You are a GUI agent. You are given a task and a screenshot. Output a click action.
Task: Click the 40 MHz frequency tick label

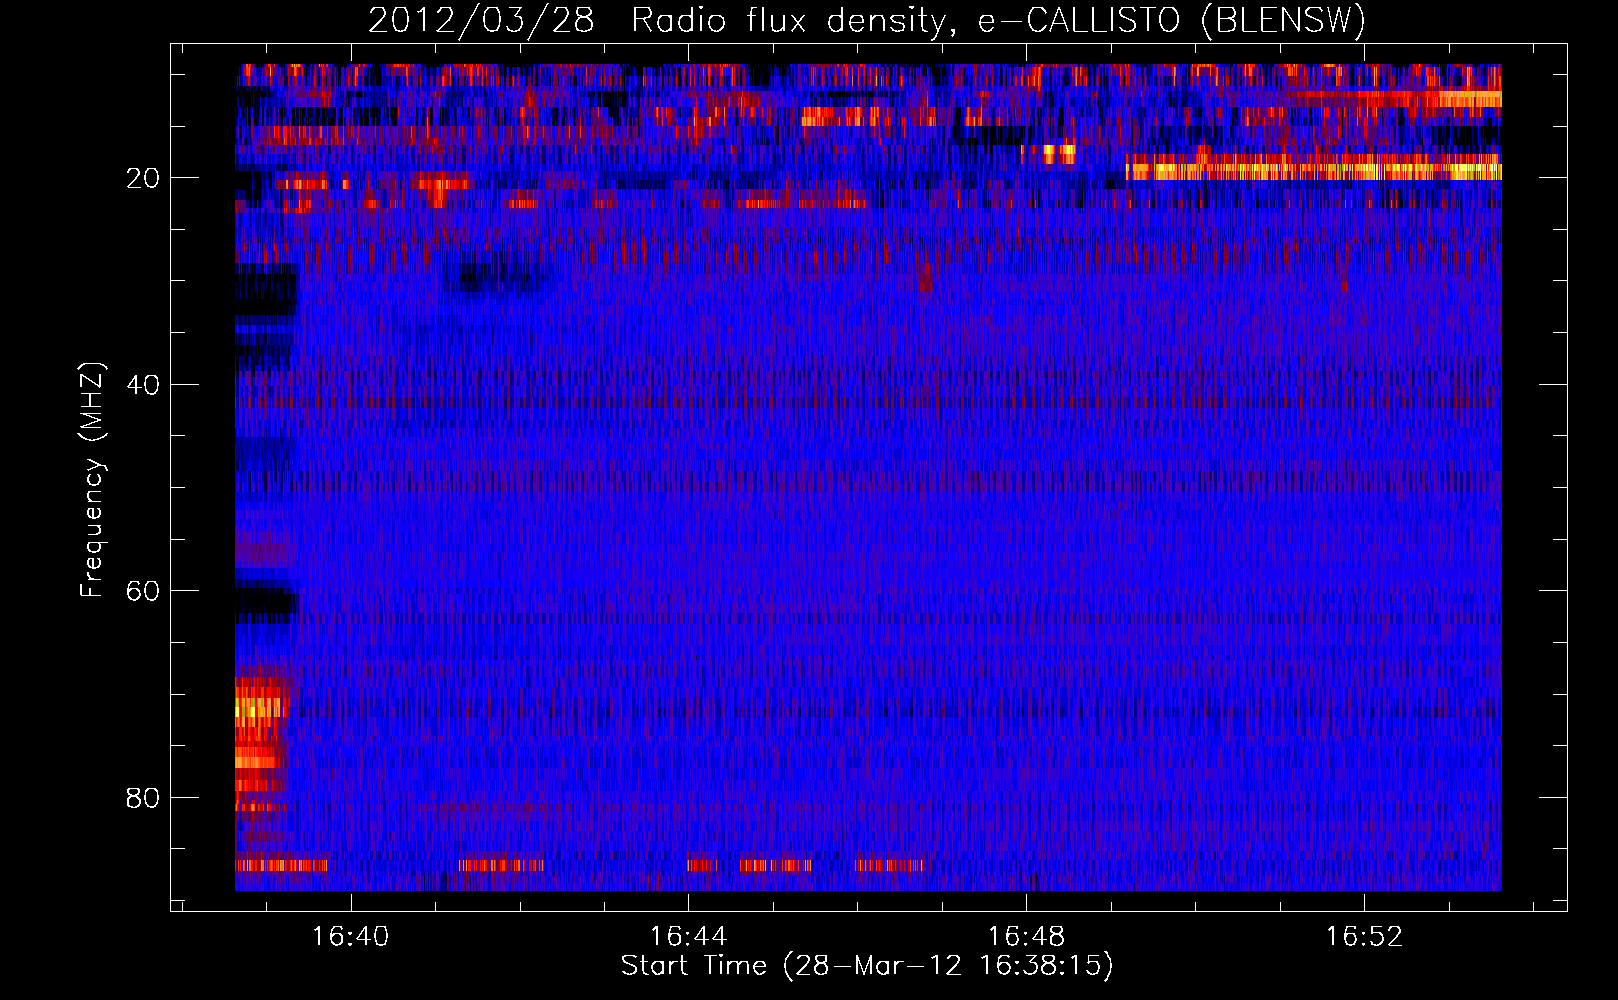143,385
